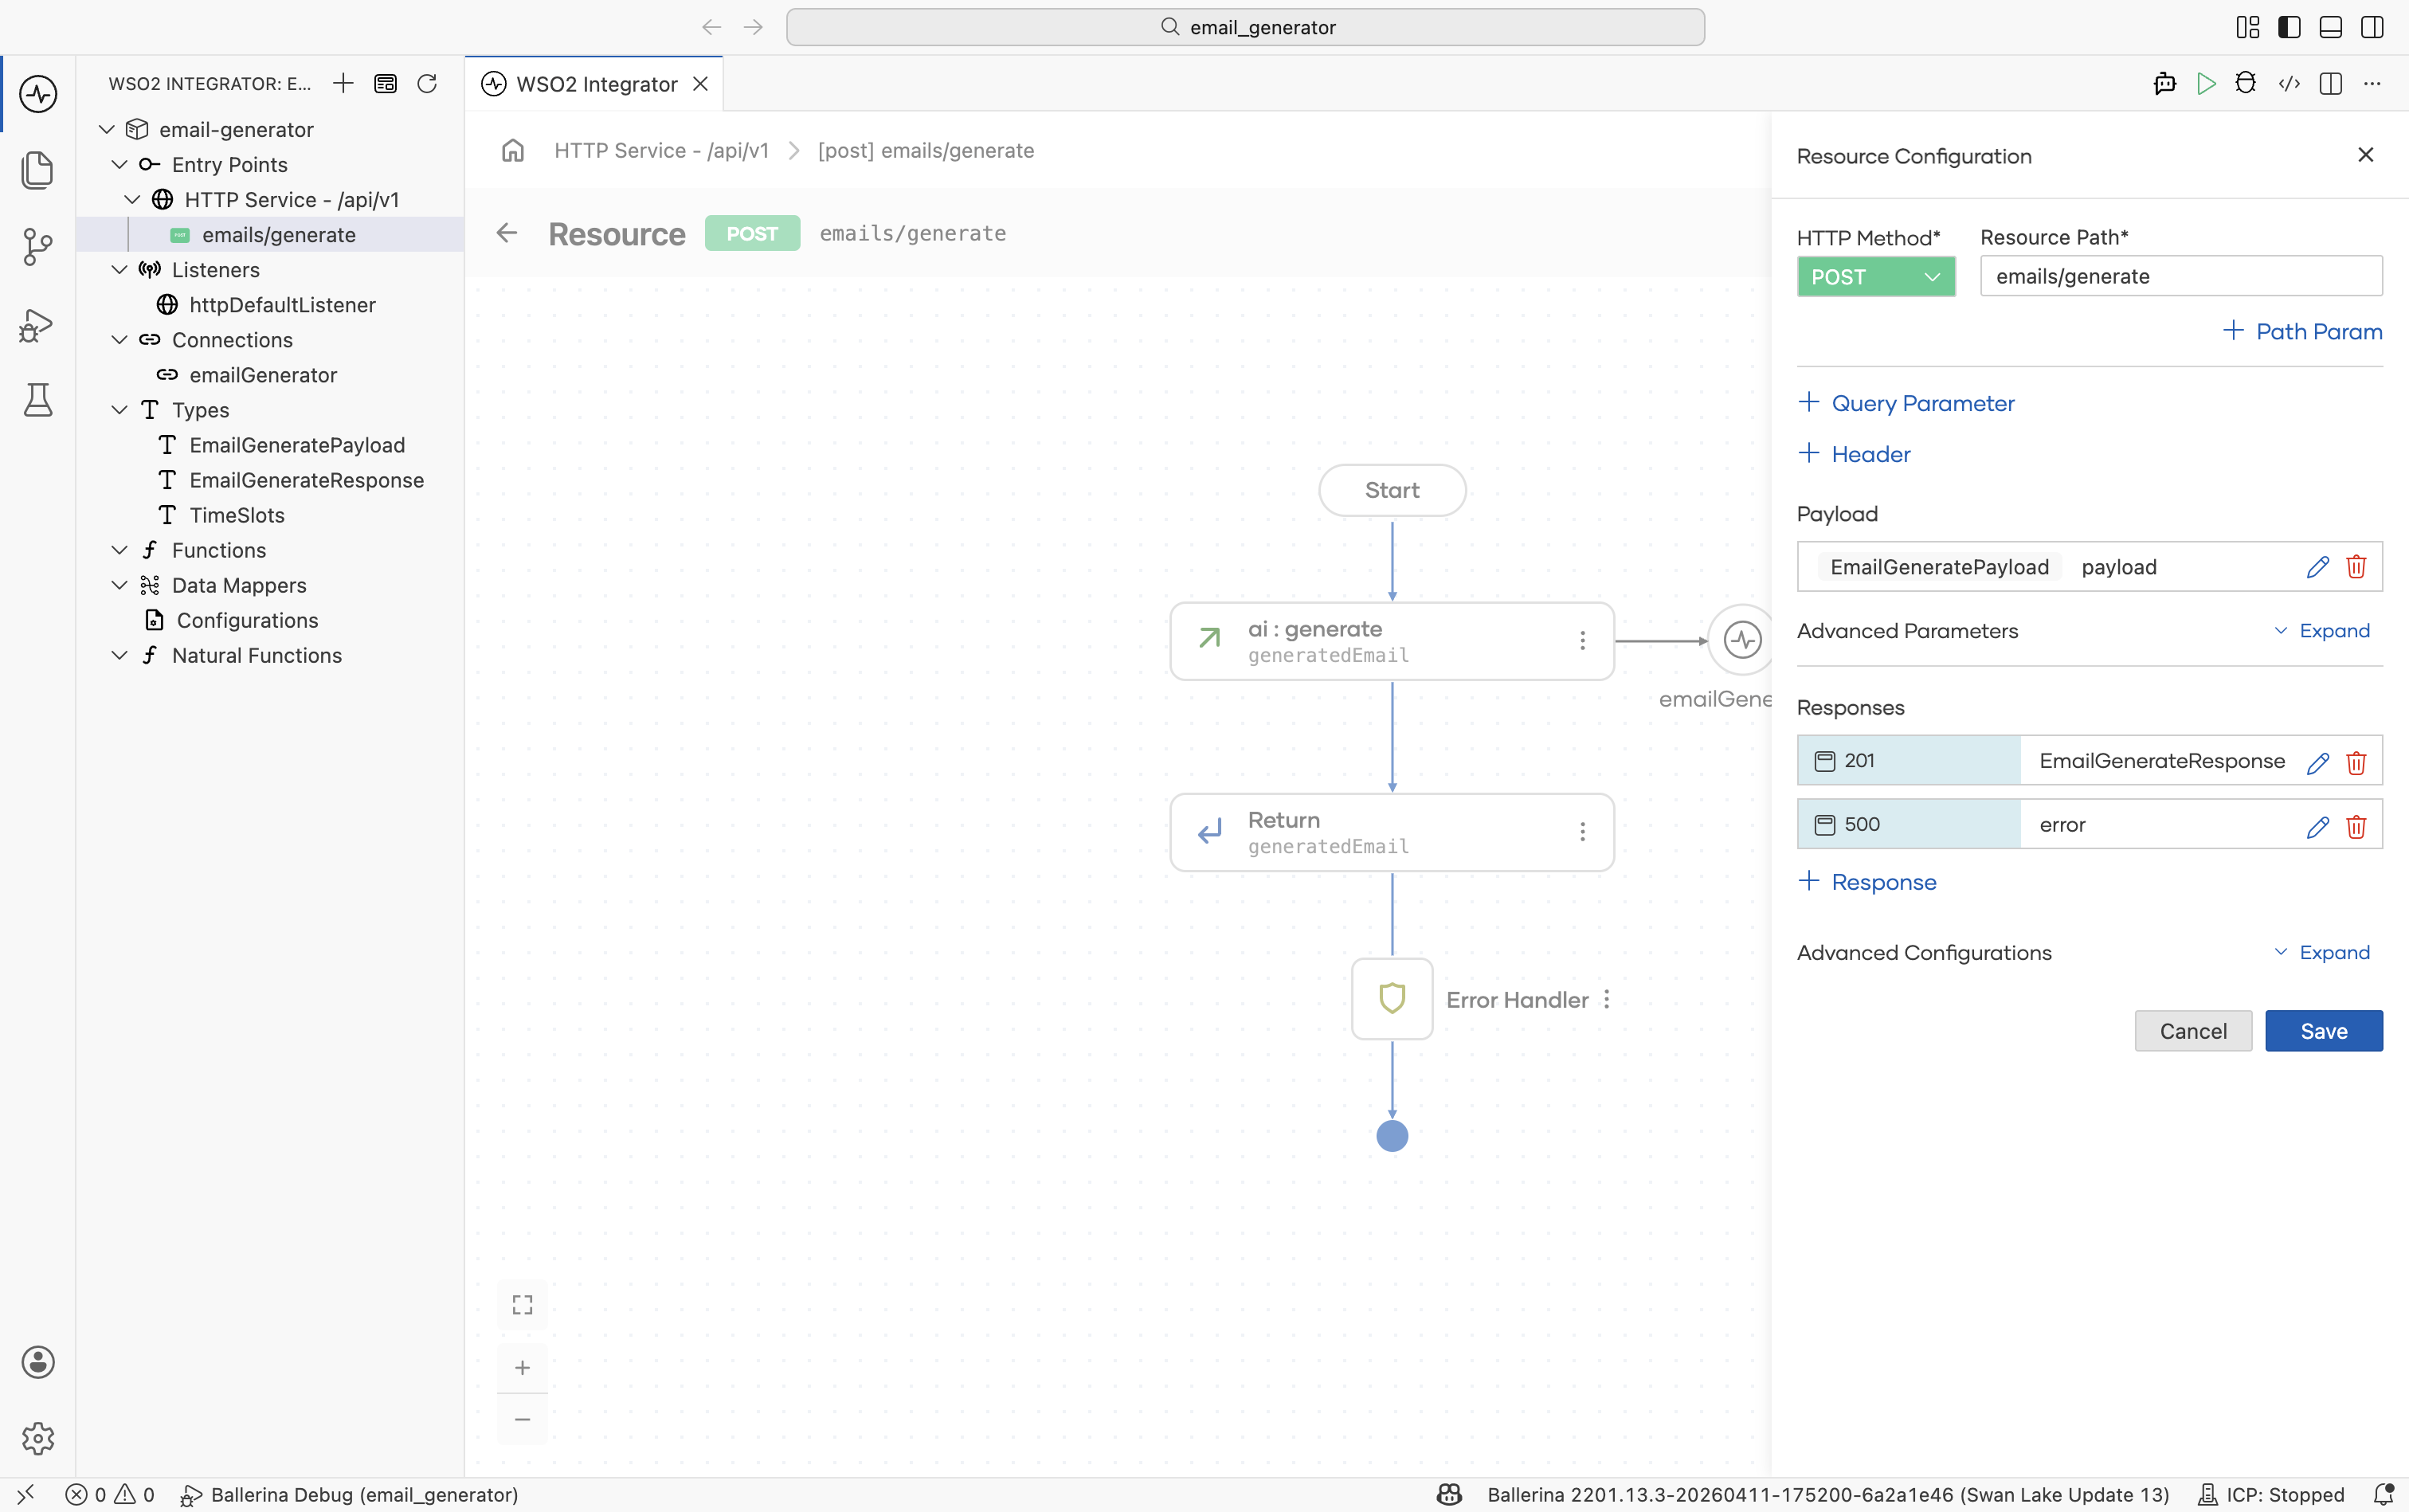Collapse the Types tree section
The height and width of the screenshot is (1512, 2409).
point(119,410)
